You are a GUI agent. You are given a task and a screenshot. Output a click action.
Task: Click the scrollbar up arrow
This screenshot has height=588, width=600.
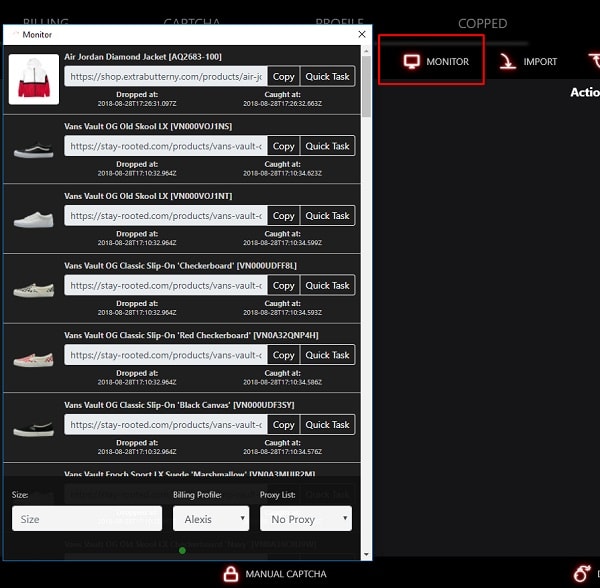click(366, 50)
